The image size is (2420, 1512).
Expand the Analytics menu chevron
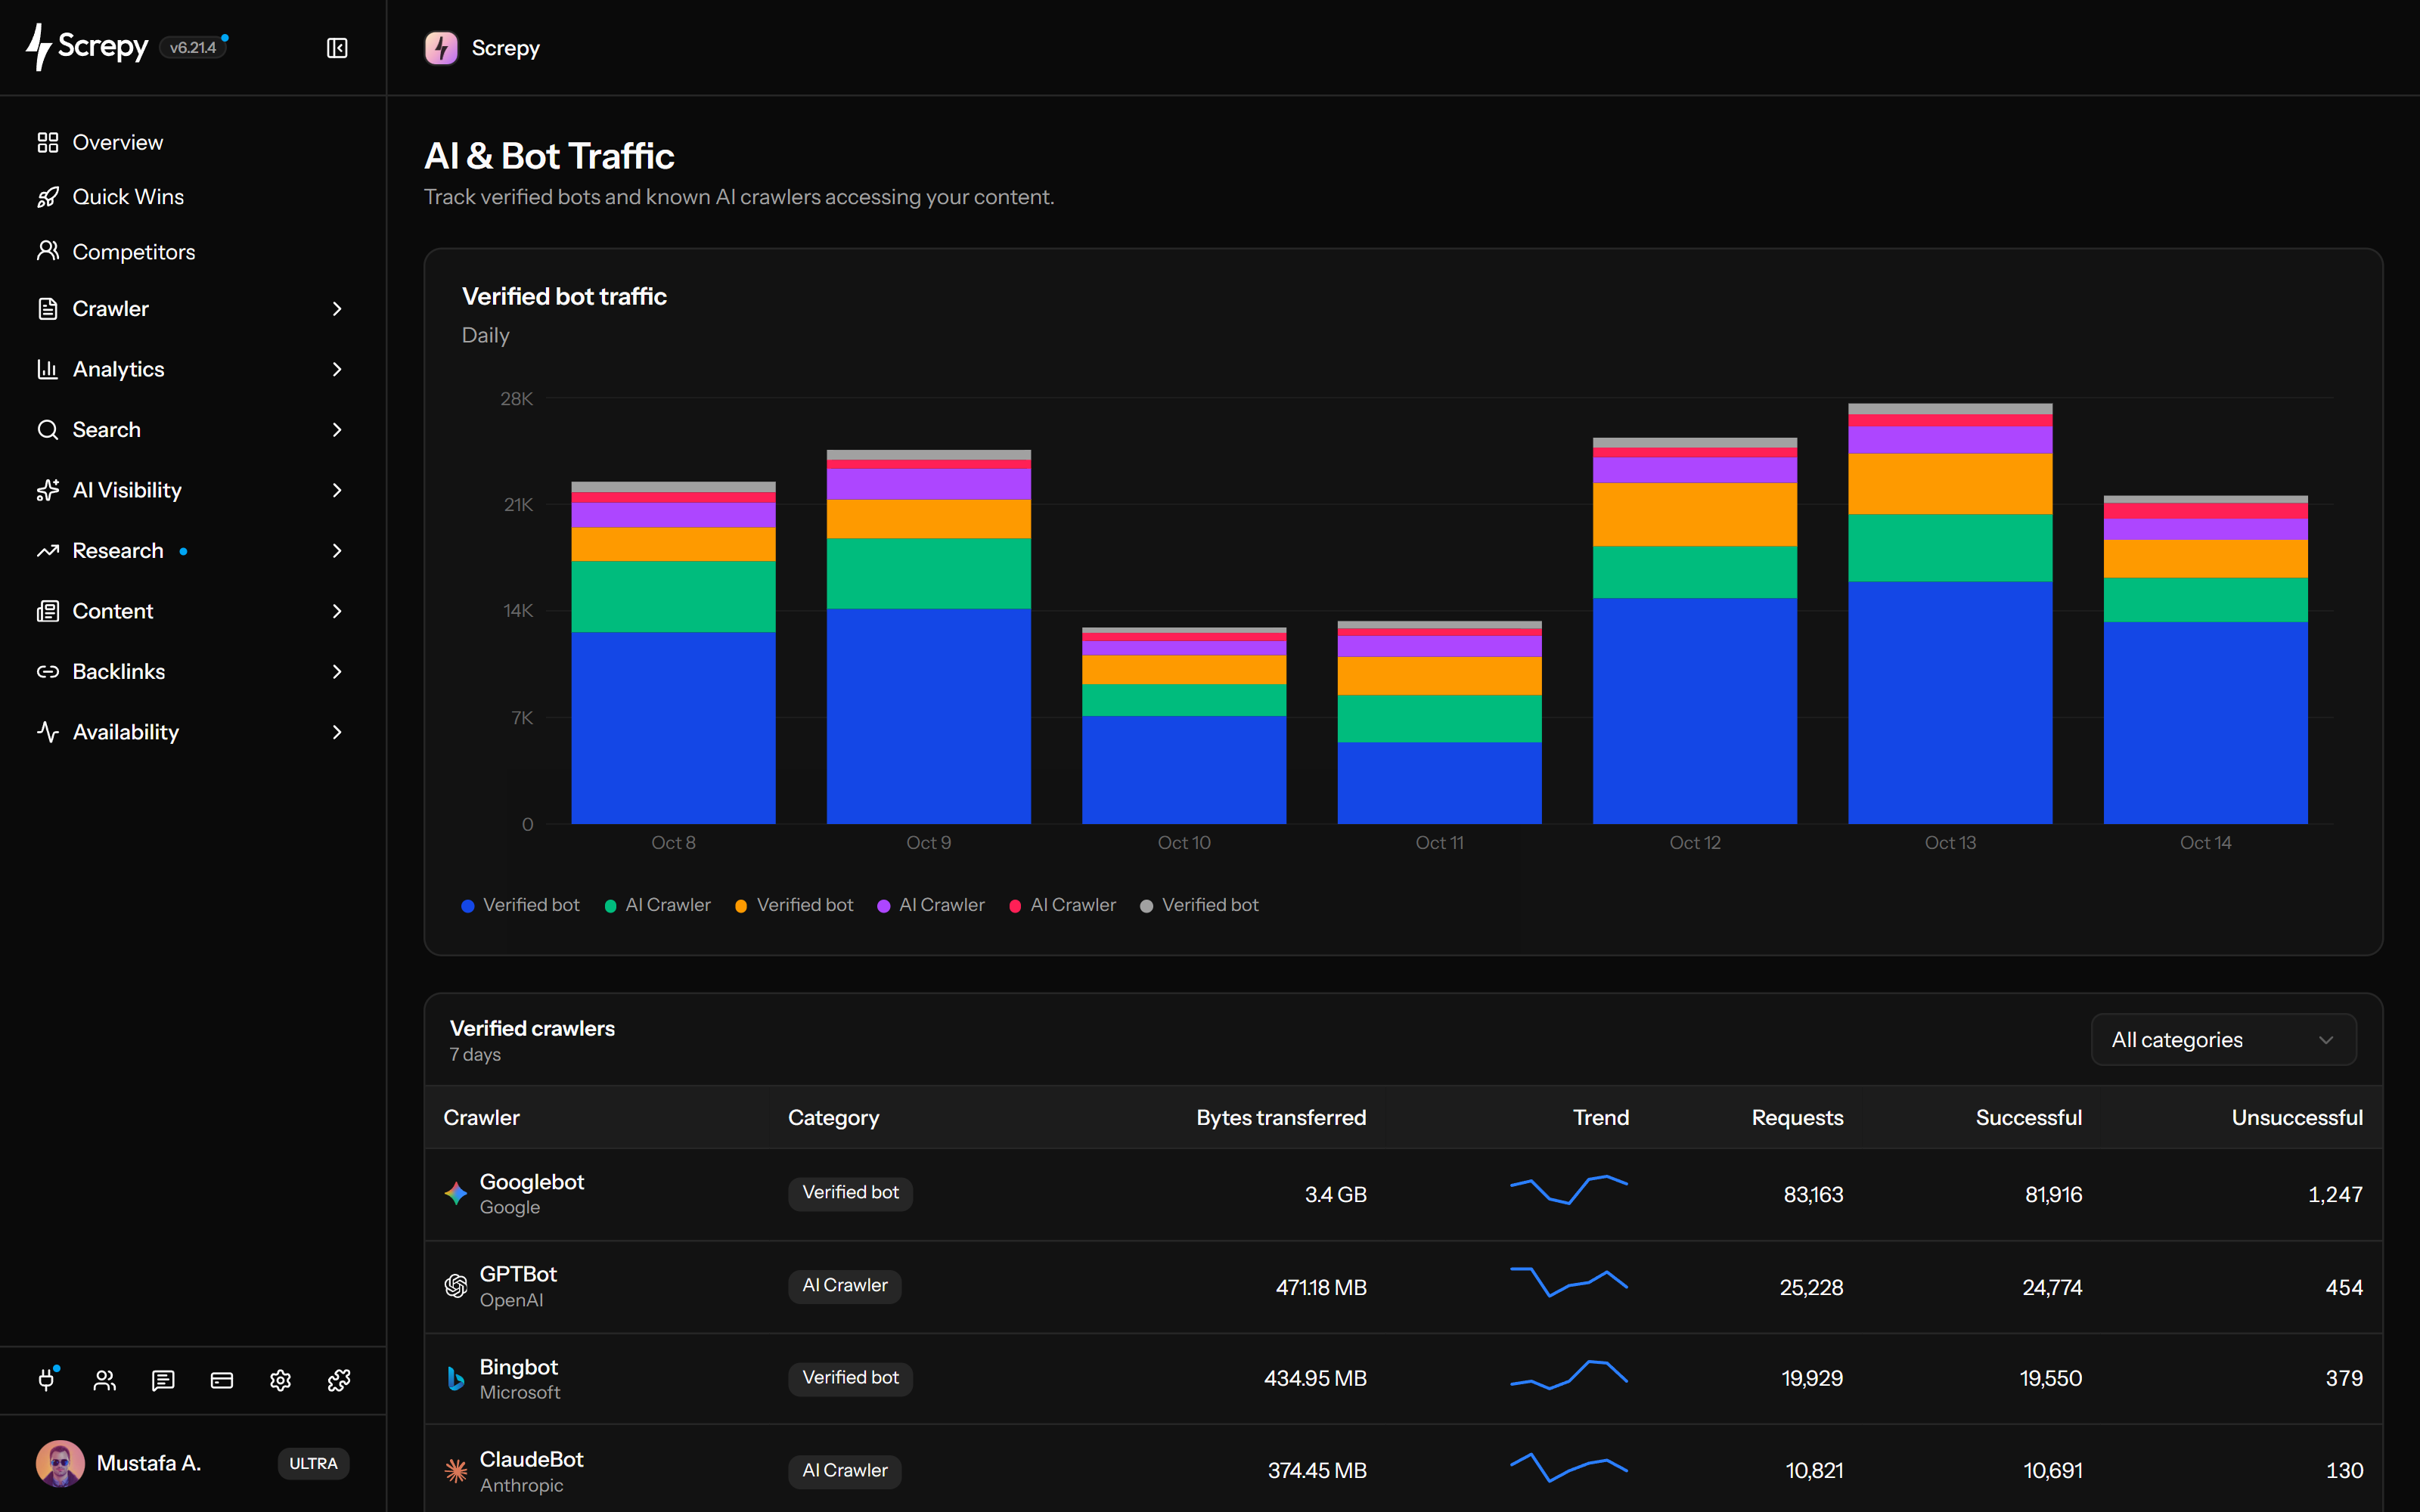[x=337, y=369]
